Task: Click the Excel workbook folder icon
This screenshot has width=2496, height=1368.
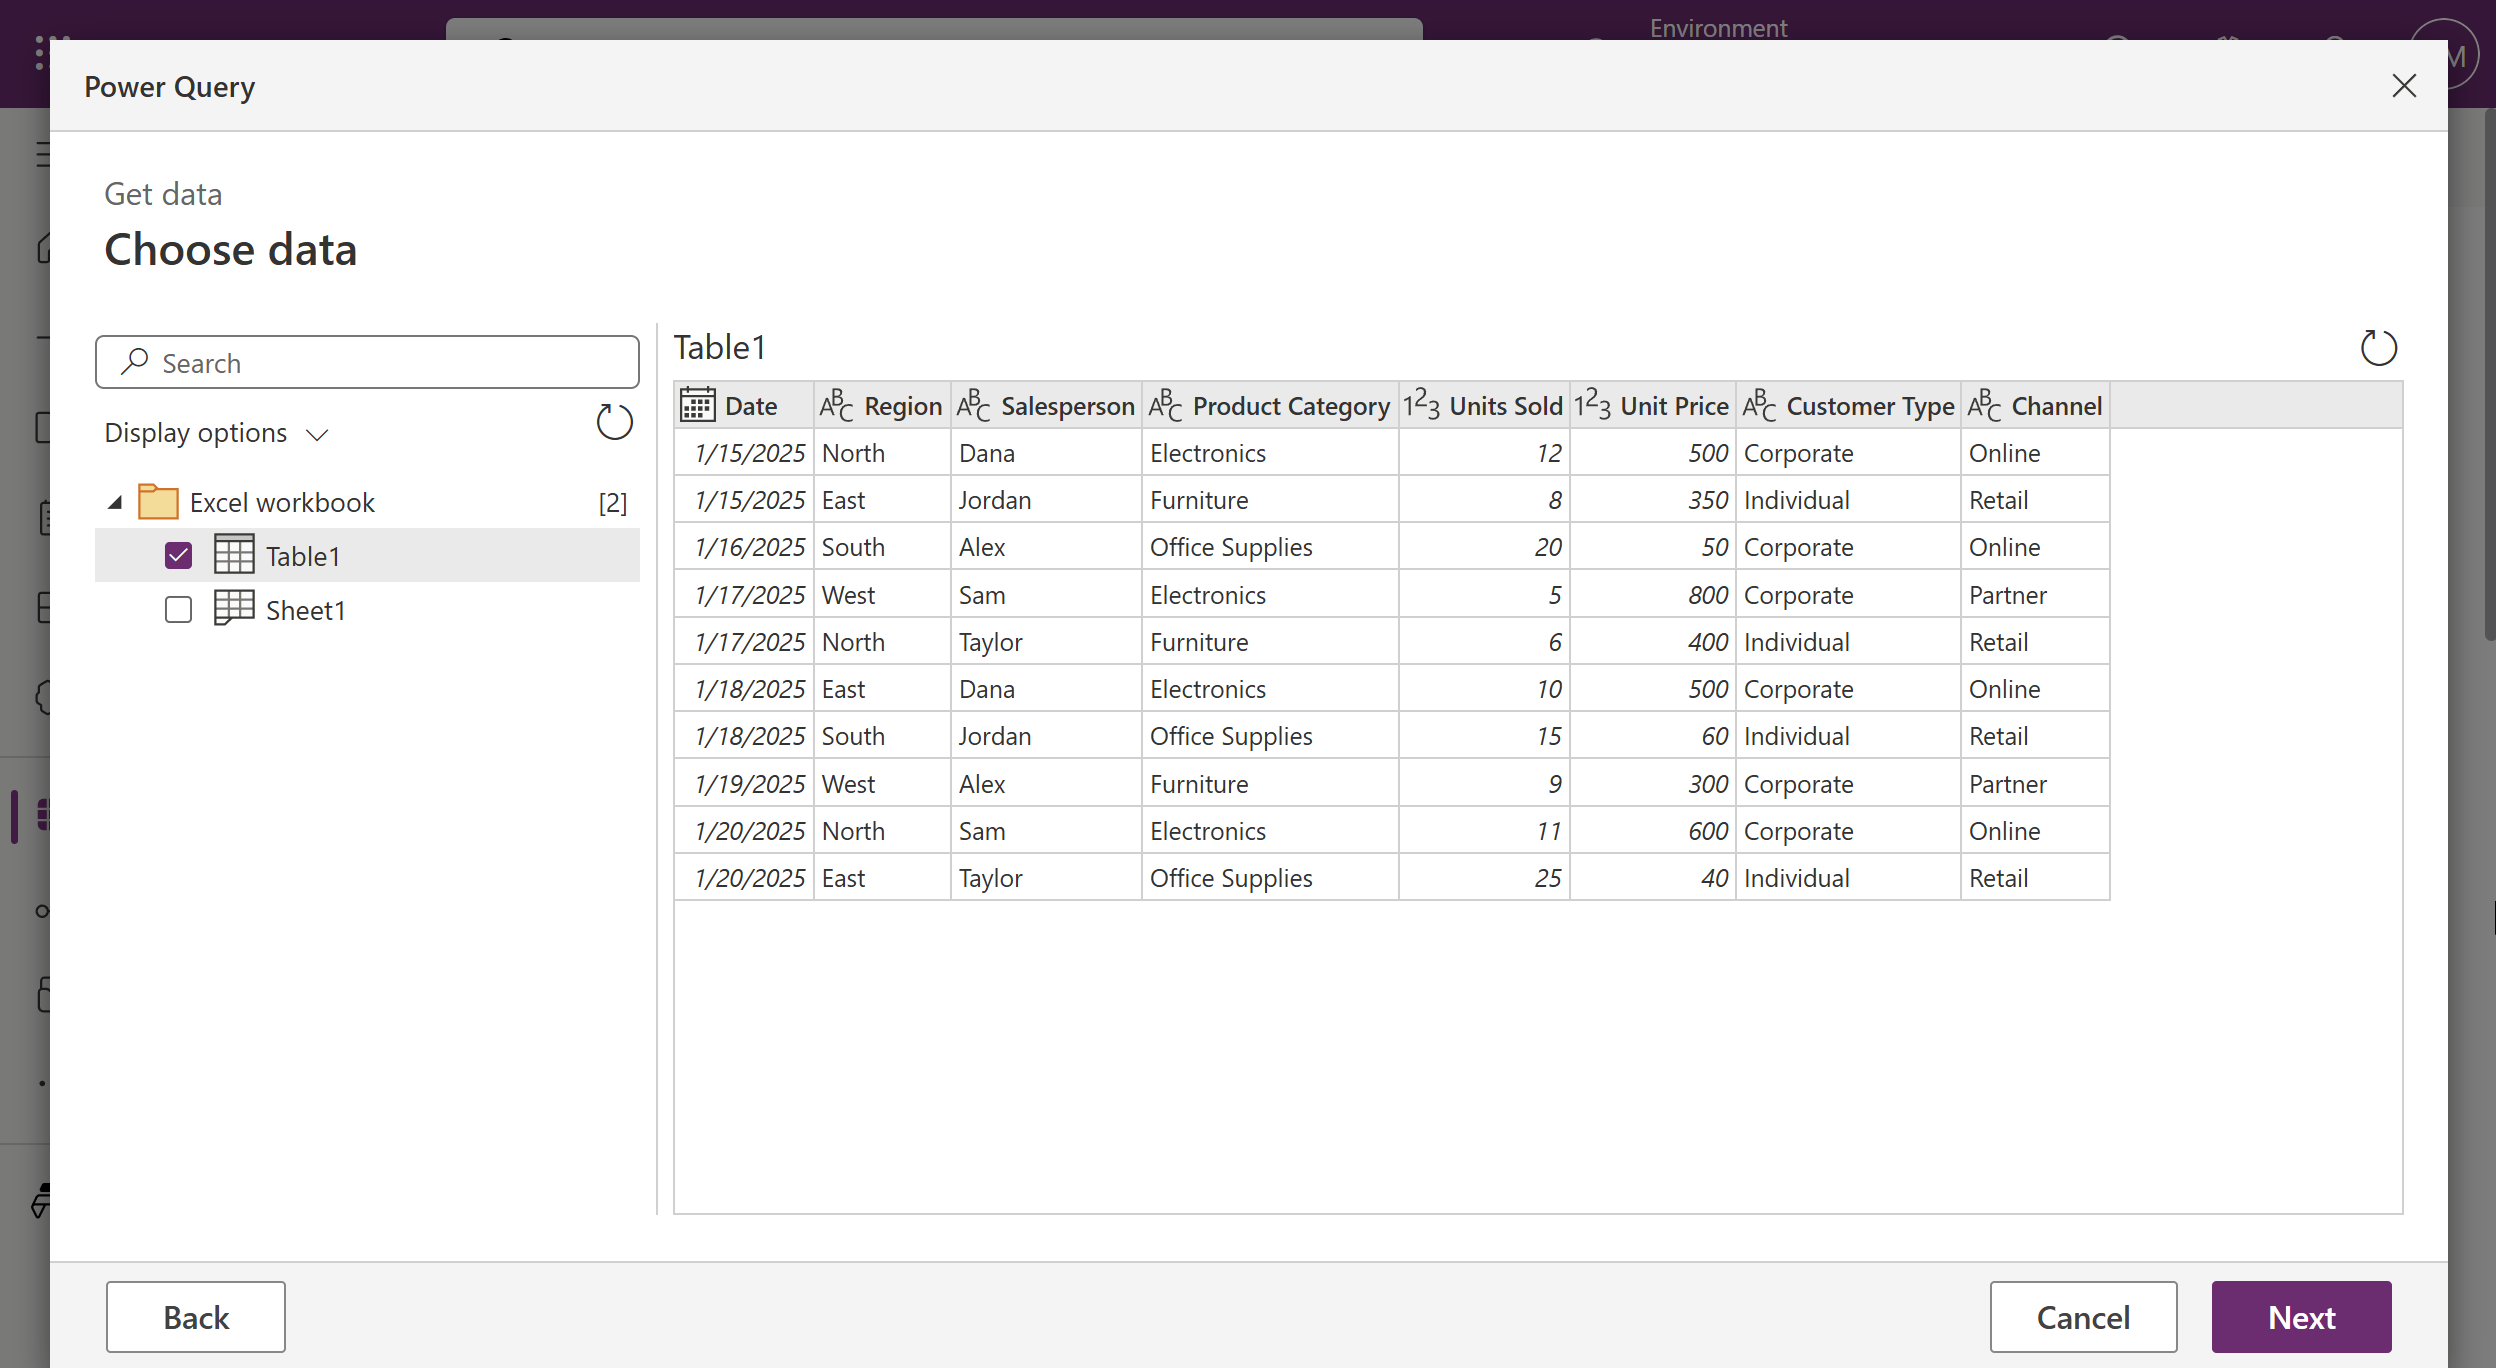Action: 158,501
